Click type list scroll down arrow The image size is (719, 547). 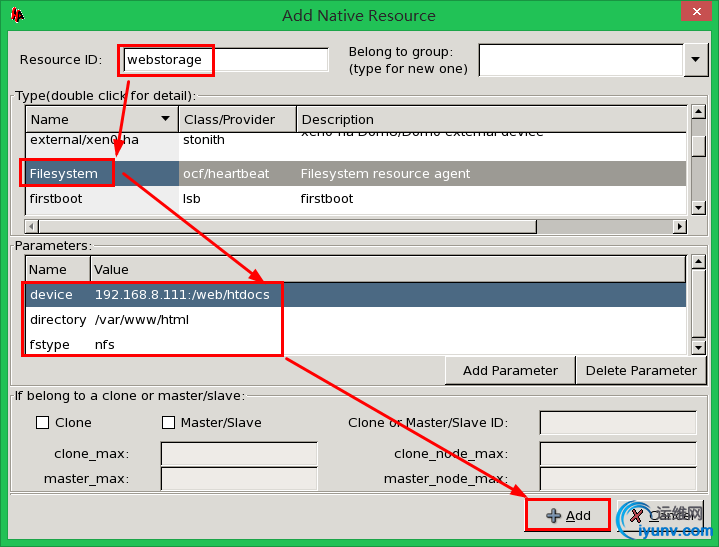[698, 208]
